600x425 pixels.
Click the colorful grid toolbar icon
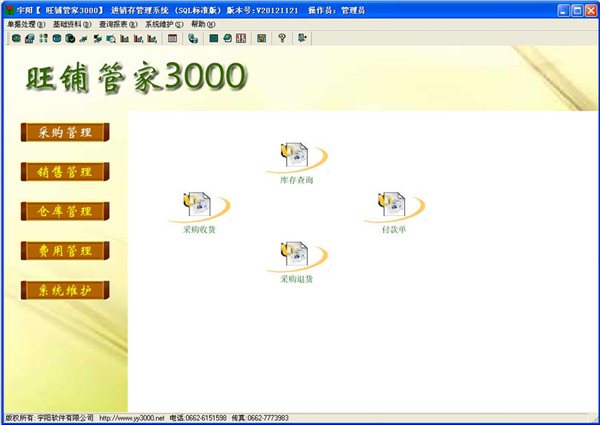[261, 38]
